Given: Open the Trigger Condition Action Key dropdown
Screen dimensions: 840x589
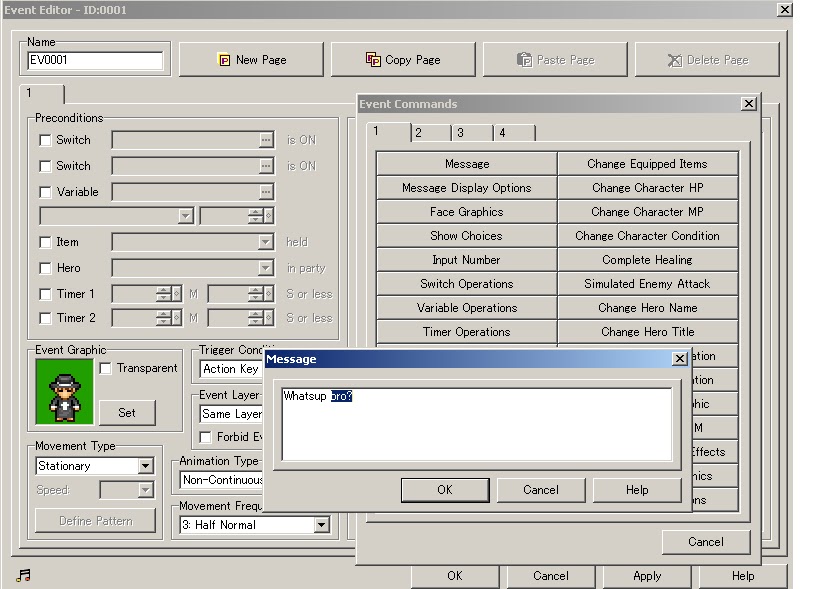Looking at the screenshot, I should click(232, 369).
